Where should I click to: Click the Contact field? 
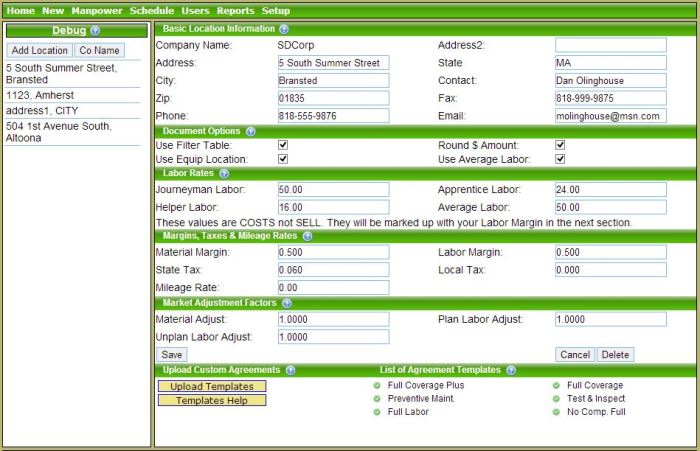[x=611, y=81]
